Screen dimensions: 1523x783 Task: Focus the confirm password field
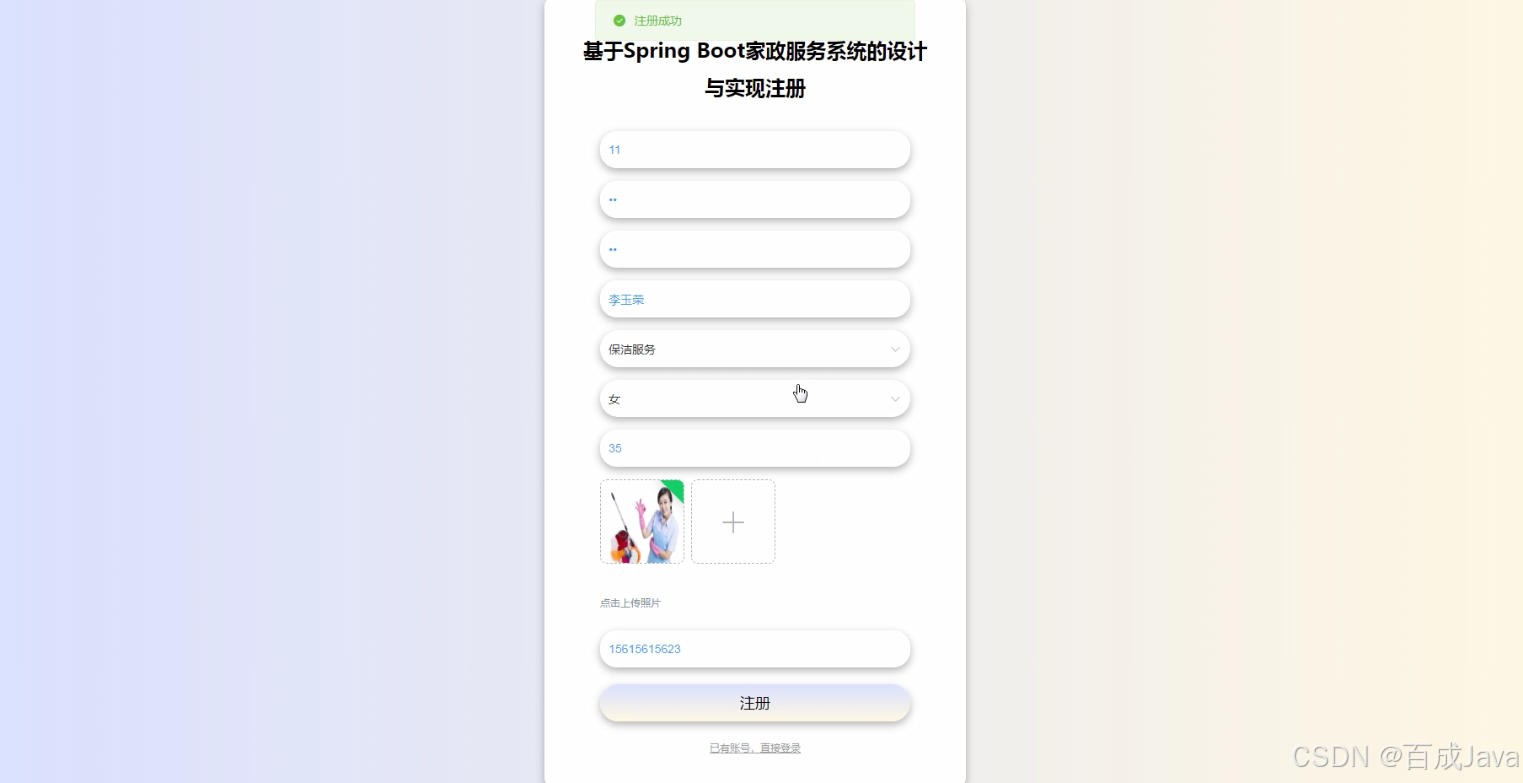pos(755,249)
